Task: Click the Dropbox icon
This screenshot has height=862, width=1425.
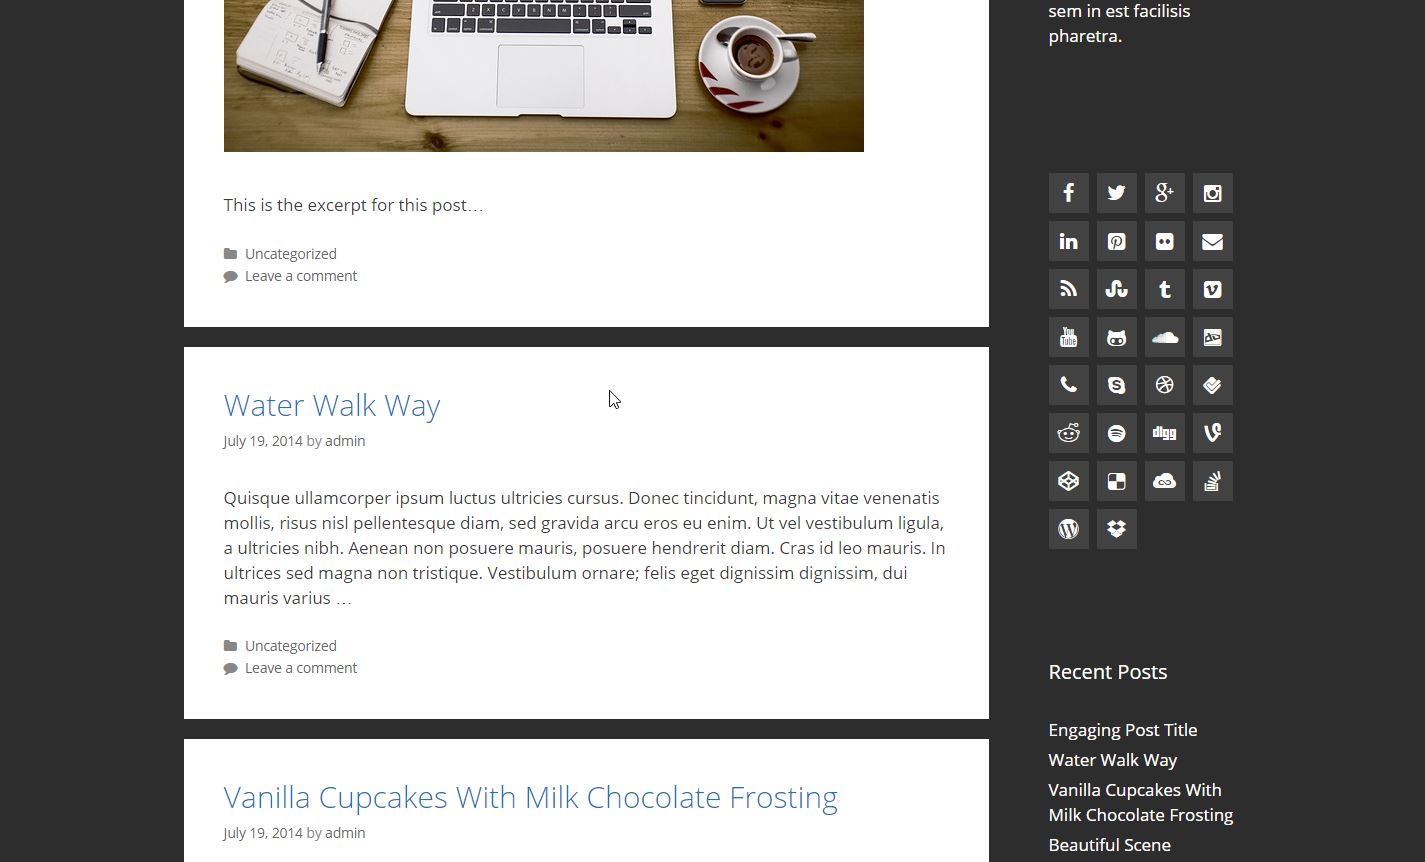Action: [1116, 529]
